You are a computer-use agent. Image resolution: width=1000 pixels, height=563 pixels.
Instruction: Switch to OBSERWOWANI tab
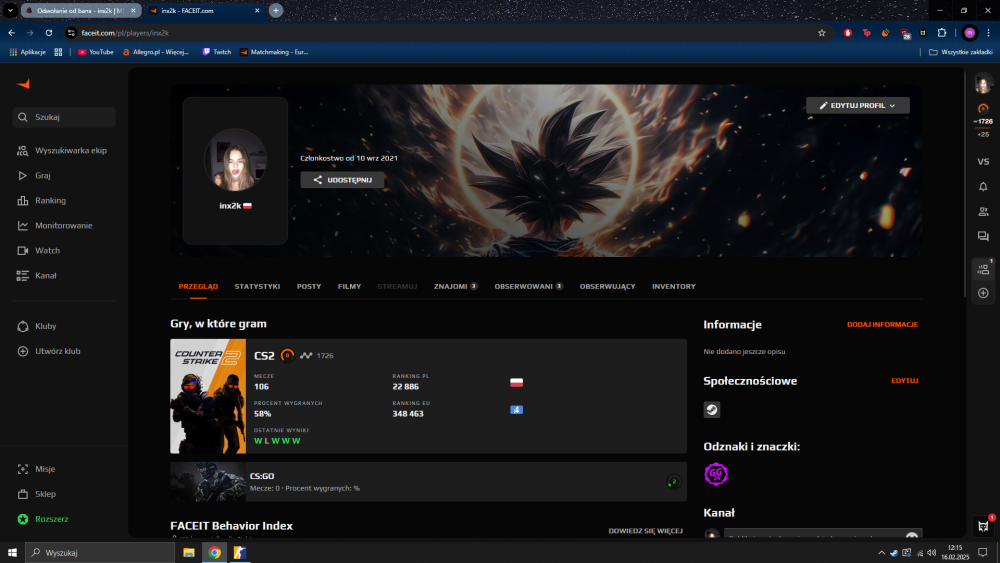[x=528, y=286]
